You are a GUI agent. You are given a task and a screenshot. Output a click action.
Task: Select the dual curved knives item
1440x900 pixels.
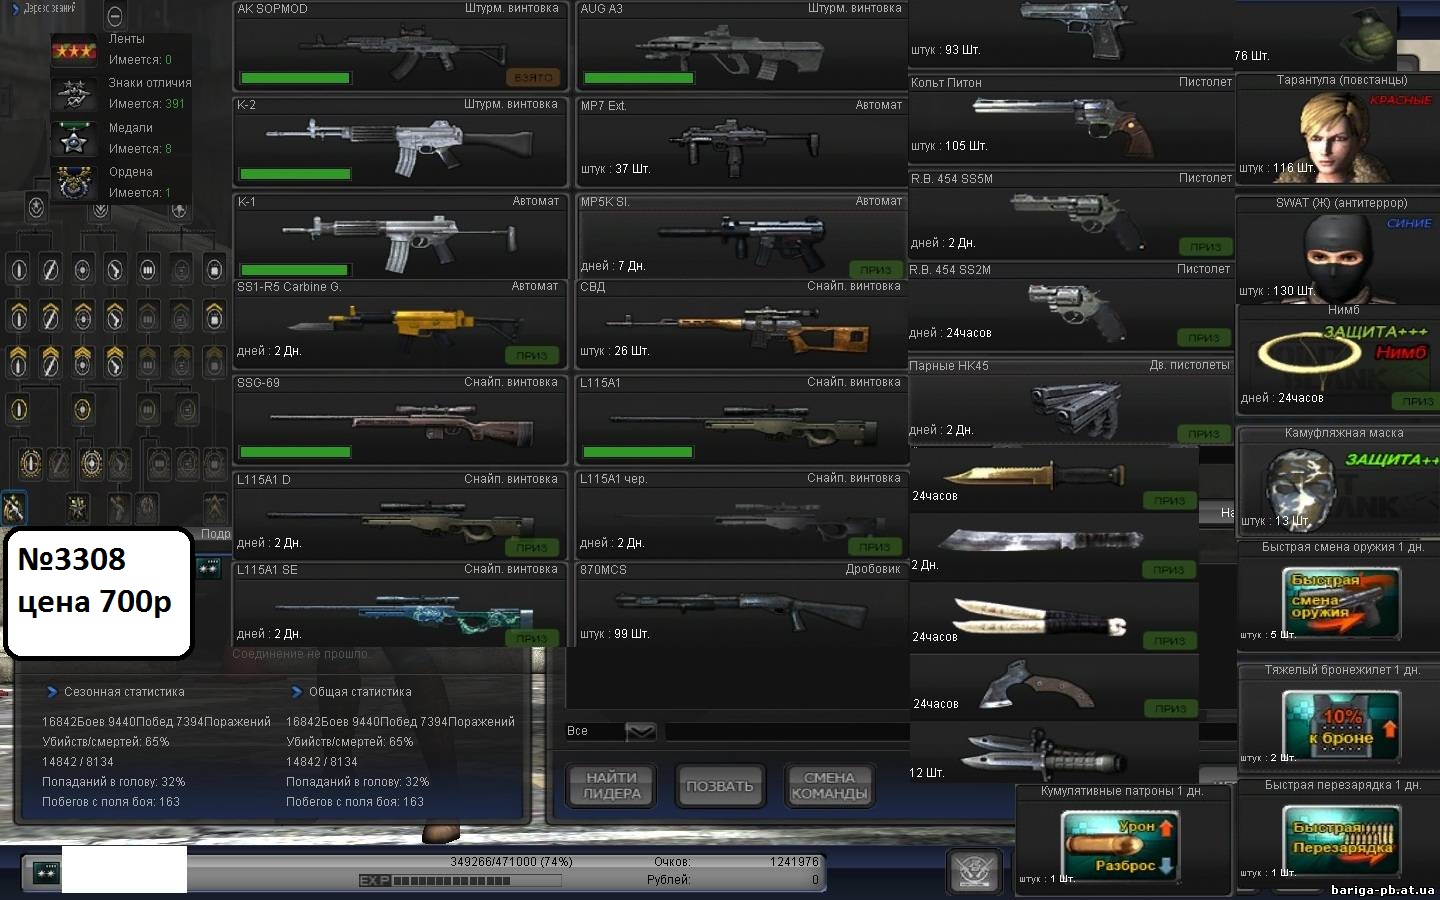tap(1054, 616)
